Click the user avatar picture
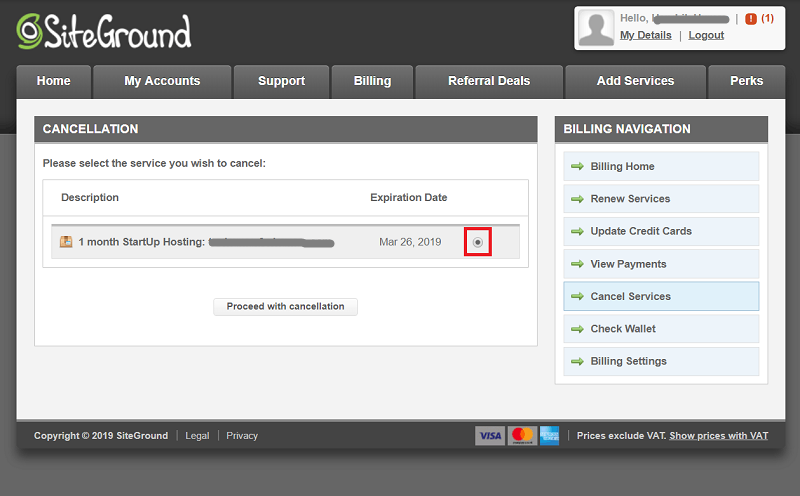This screenshot has width=800, height=496. click(x=597, y=28)
